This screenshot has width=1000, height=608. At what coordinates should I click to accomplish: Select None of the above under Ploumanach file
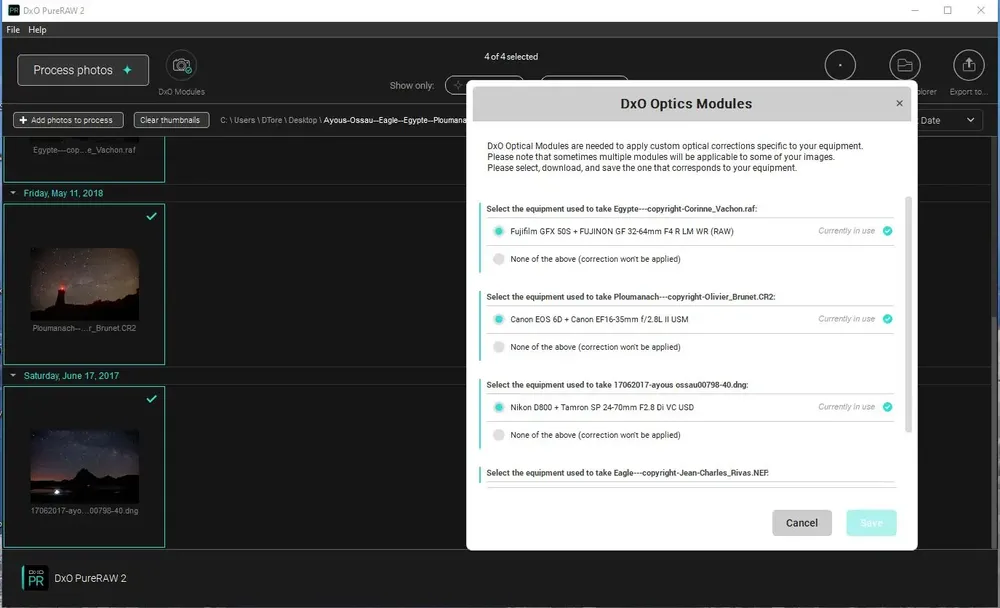coord(499,347)
